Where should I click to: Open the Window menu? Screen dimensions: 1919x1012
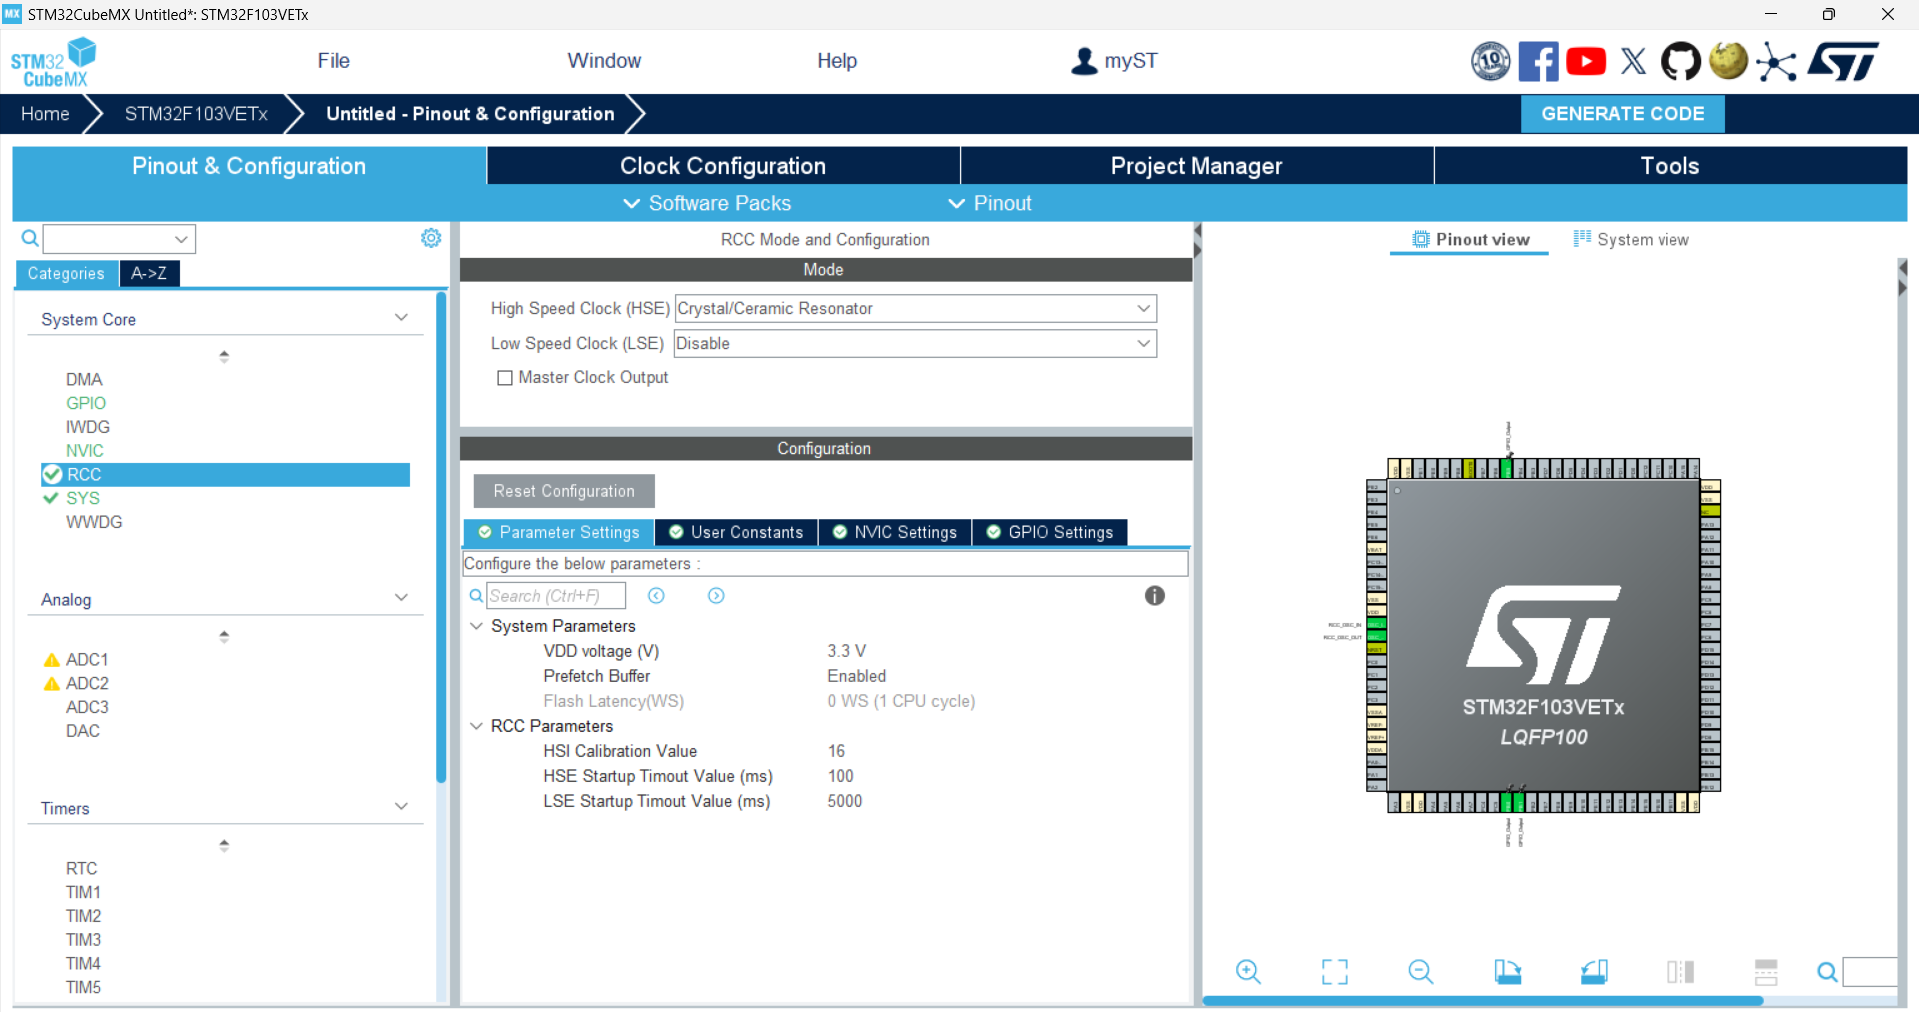pyautogui.click(x=604, y=61)
